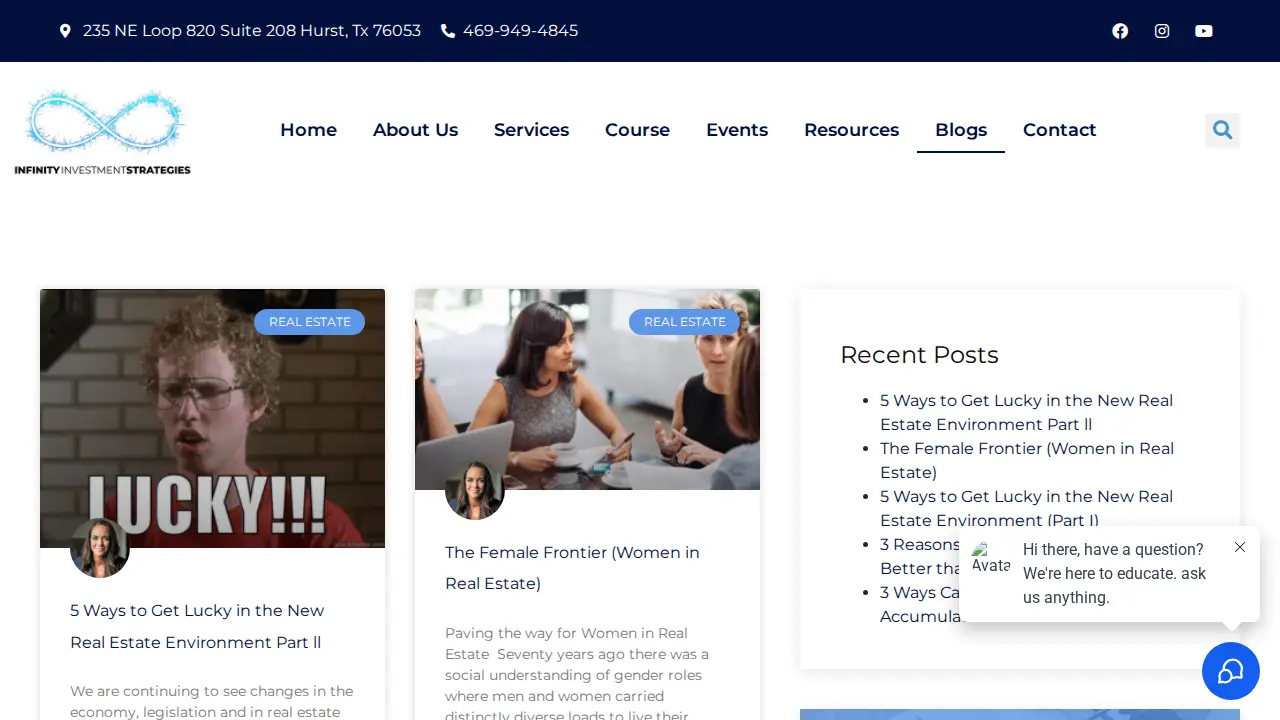Click the magnifier search icon

[1222, 130]
